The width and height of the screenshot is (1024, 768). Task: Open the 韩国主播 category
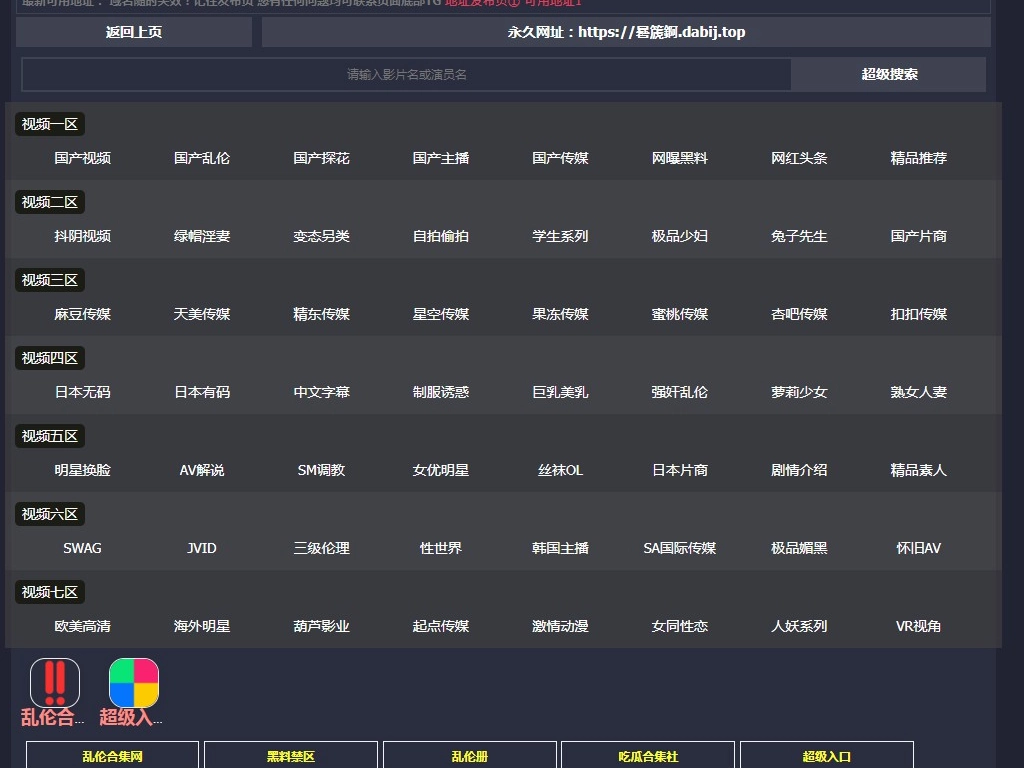point(560,548)
